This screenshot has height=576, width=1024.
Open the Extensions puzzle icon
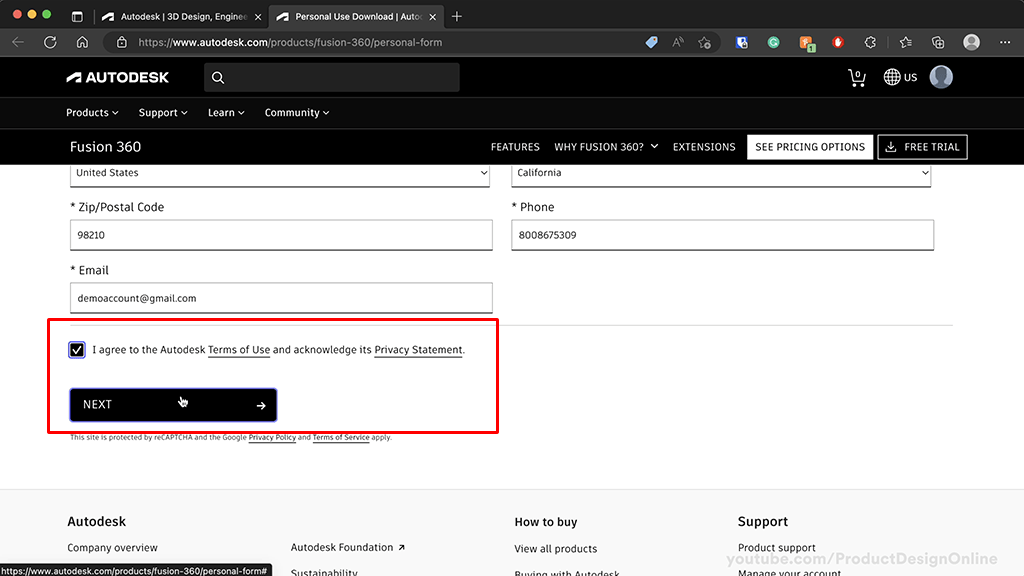coord(870,42)
